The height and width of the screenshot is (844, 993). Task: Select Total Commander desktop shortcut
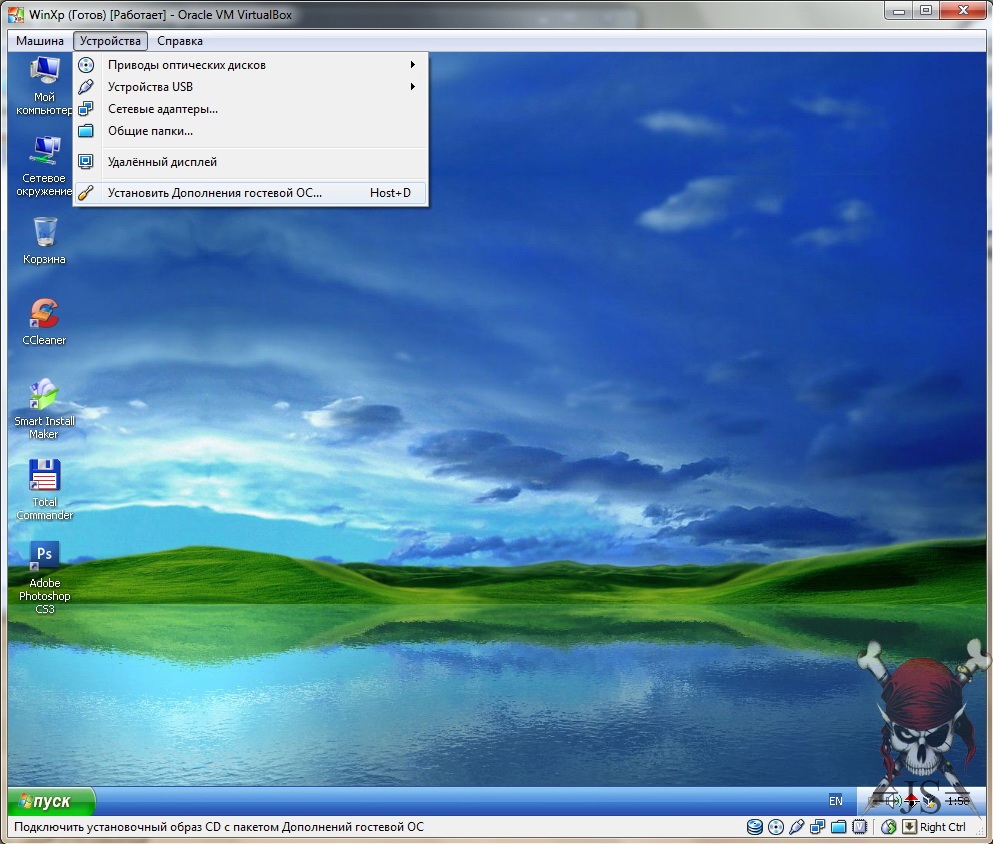(x=44, y=490)
